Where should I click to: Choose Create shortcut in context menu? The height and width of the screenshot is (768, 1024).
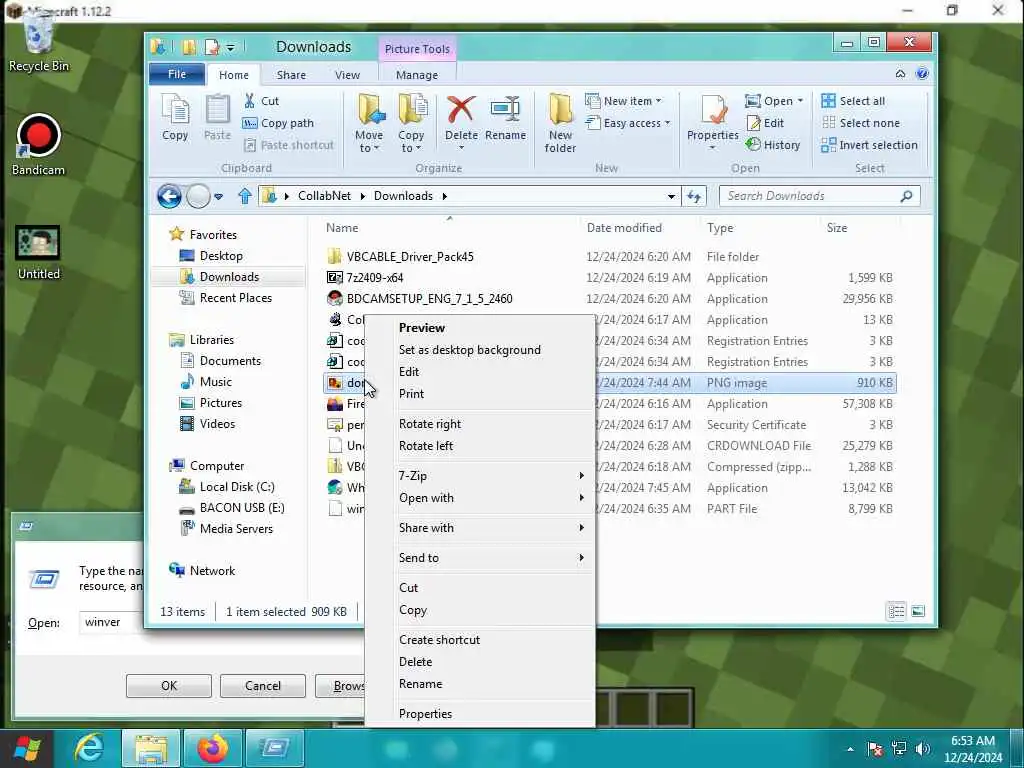[x=440, y=640]
